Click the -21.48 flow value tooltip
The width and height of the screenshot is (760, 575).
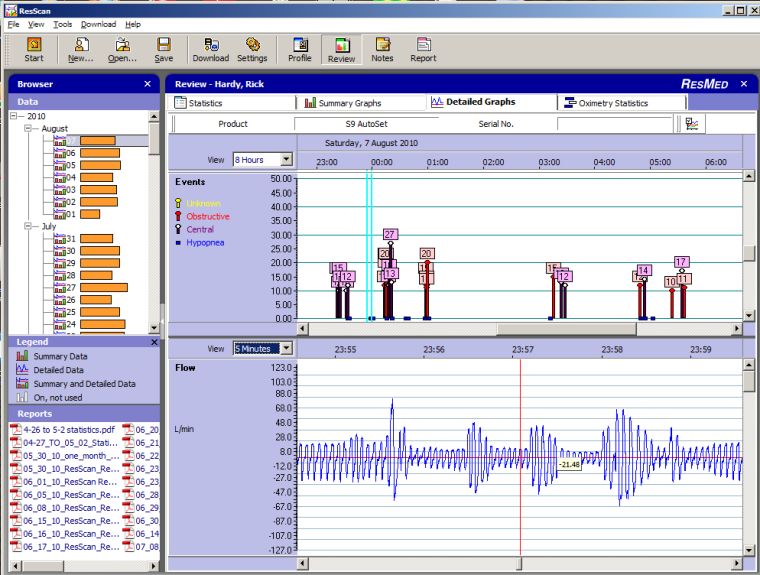click(570, 464)
